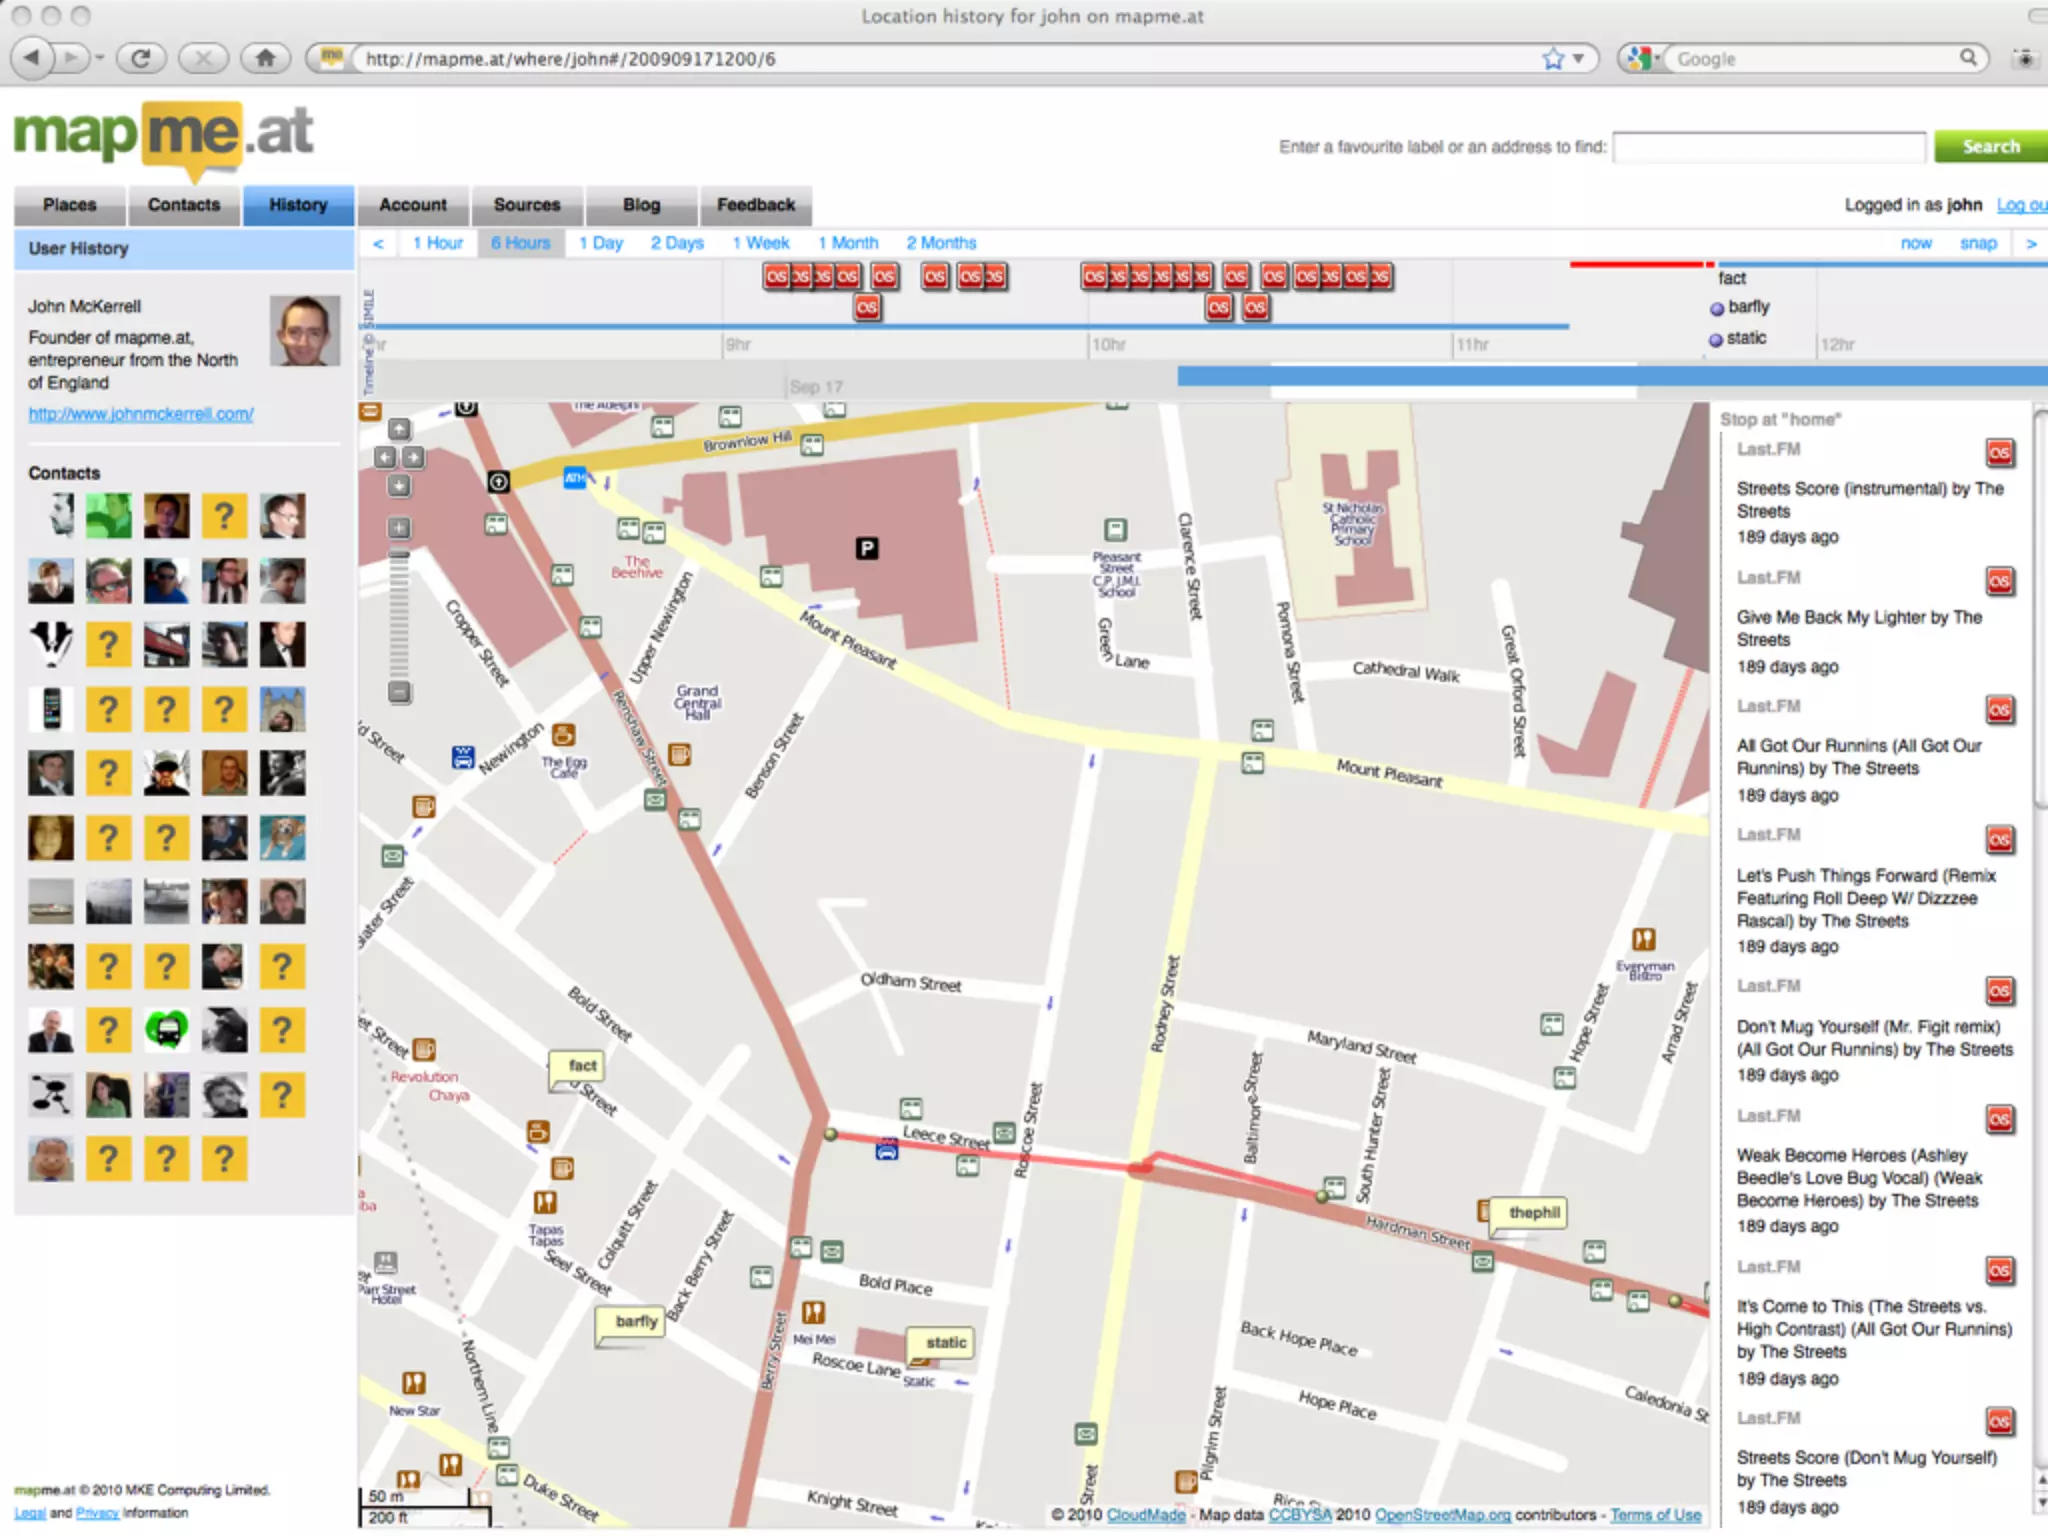The image size is (2048, 1536).
Task: Reload the page with browser refresh button
Action: tap(141, 58)
